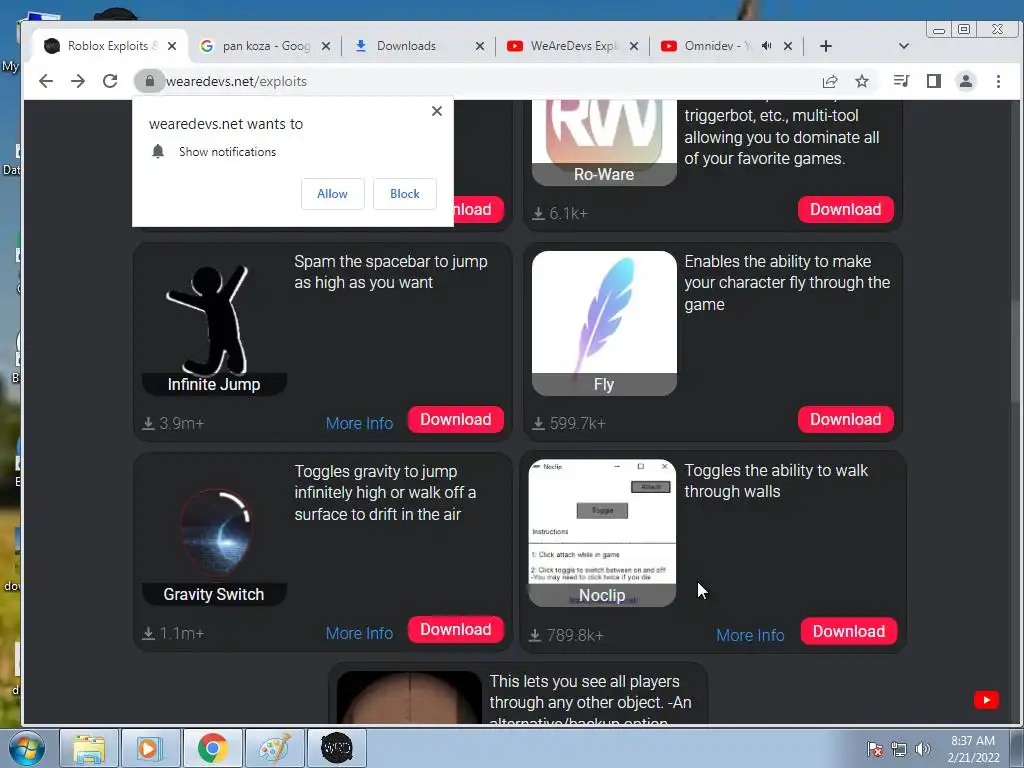Open Windows Start menu
Screen dimensions: 1024x768
click(27, 748)
